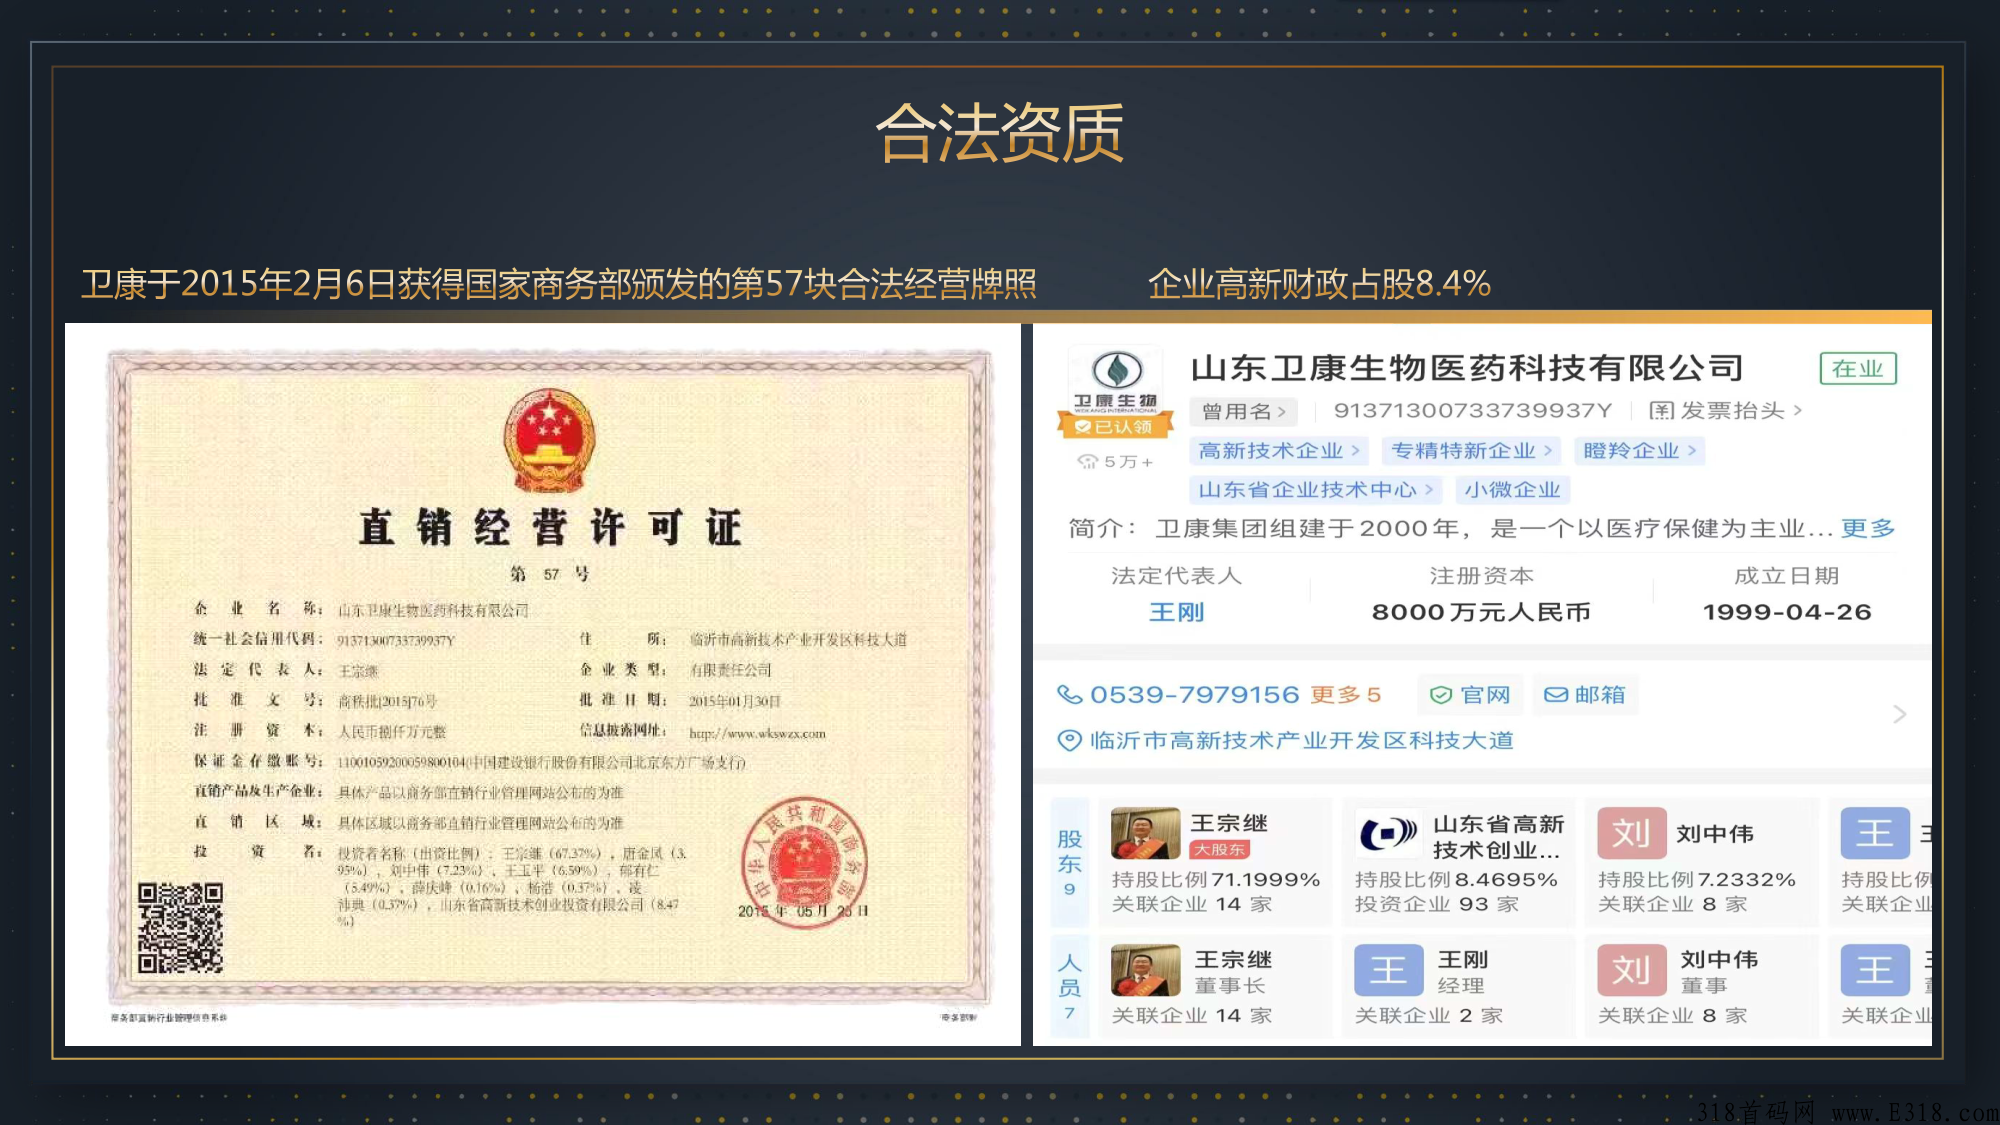Open shareholder 山东省高新技术创业 card text
Screen dimensions: 2000x1125
[x=1497, y=837]
